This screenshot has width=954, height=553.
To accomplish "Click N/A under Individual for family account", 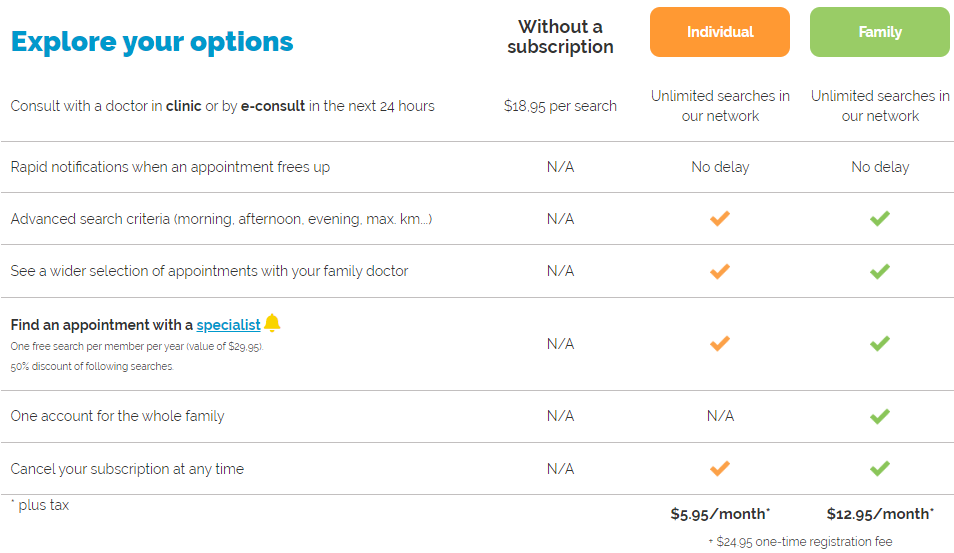I will 720,416.
